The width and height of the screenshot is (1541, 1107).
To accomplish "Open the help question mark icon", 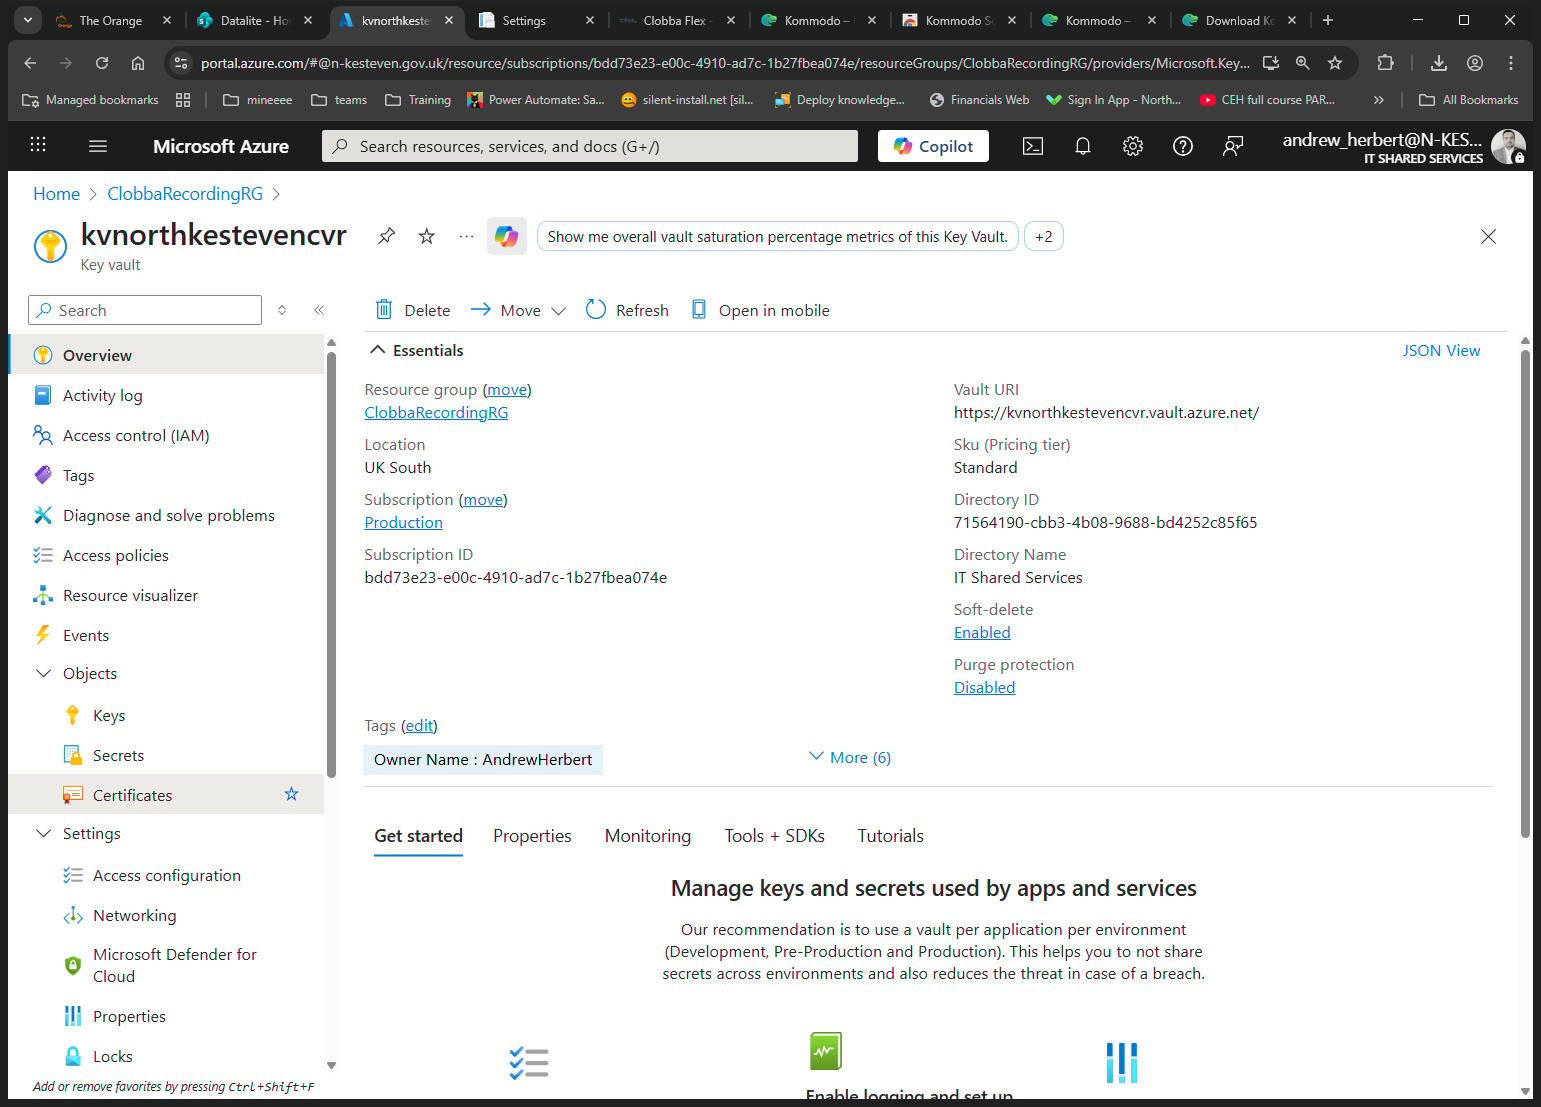I will 1183,146.
